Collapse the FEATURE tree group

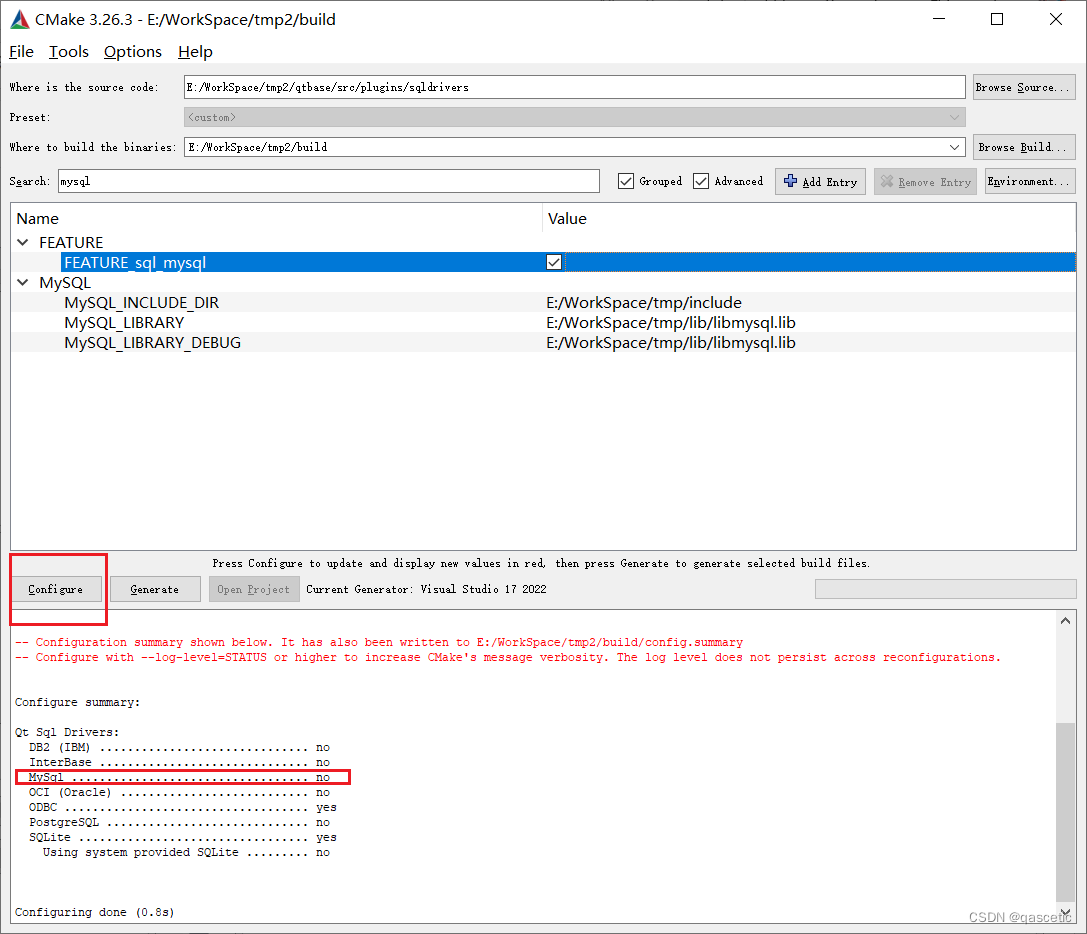[22, 242]
